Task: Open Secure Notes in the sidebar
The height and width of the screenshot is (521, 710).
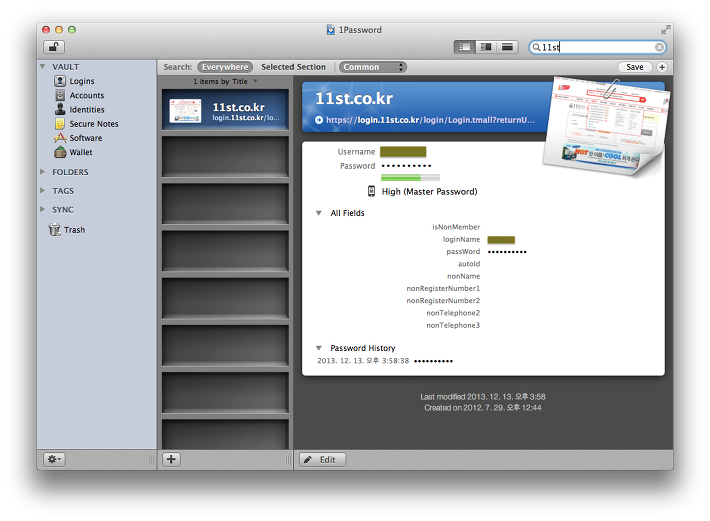Action: point(94,124)
